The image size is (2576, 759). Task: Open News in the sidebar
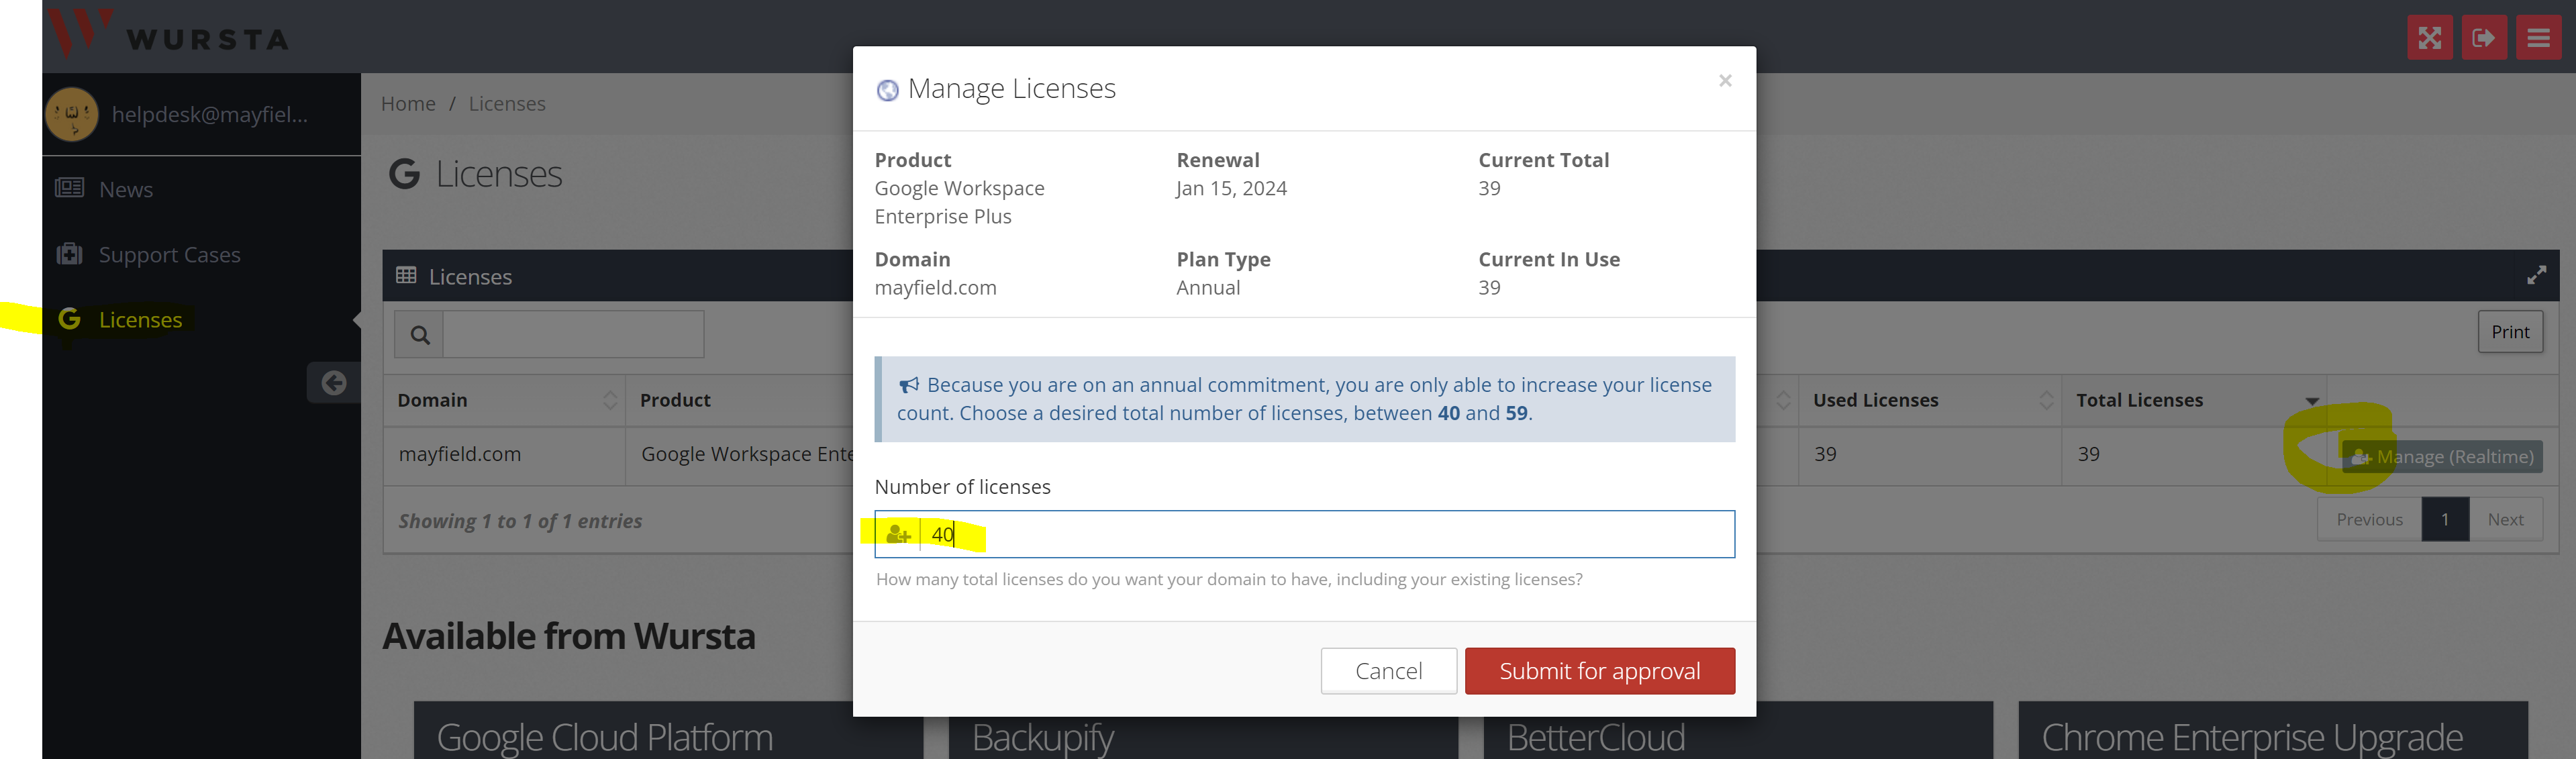pyautogui.click(x=125, y=189)
